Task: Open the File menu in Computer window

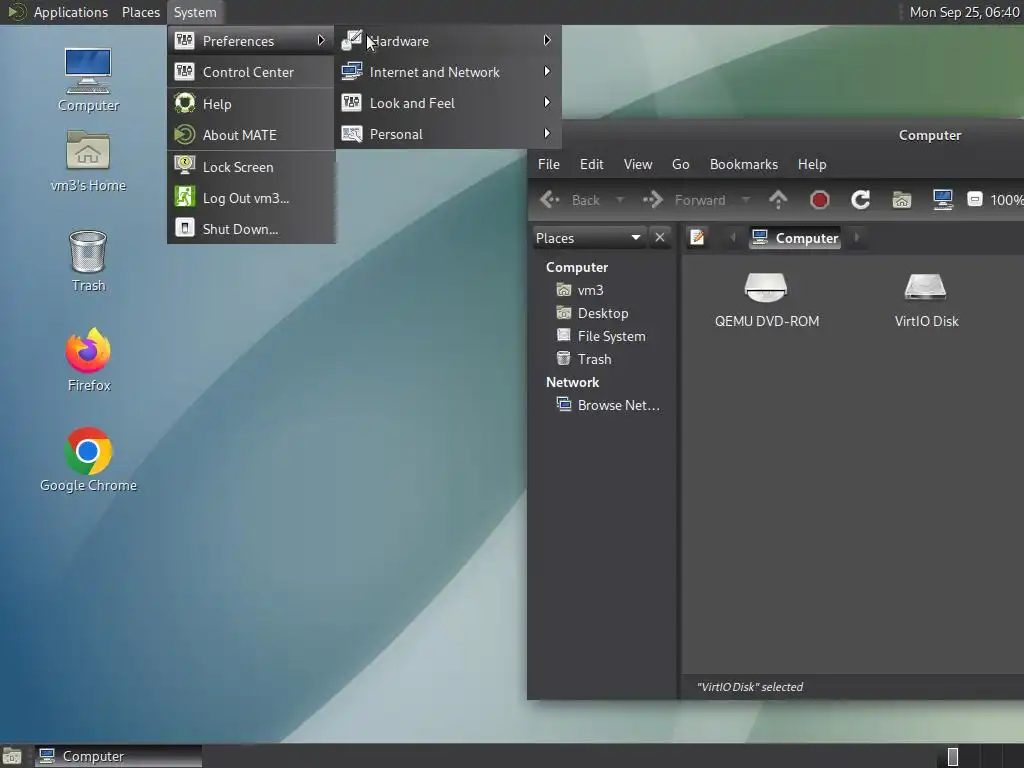Action: pyautogui.click(x=549, y=164)
